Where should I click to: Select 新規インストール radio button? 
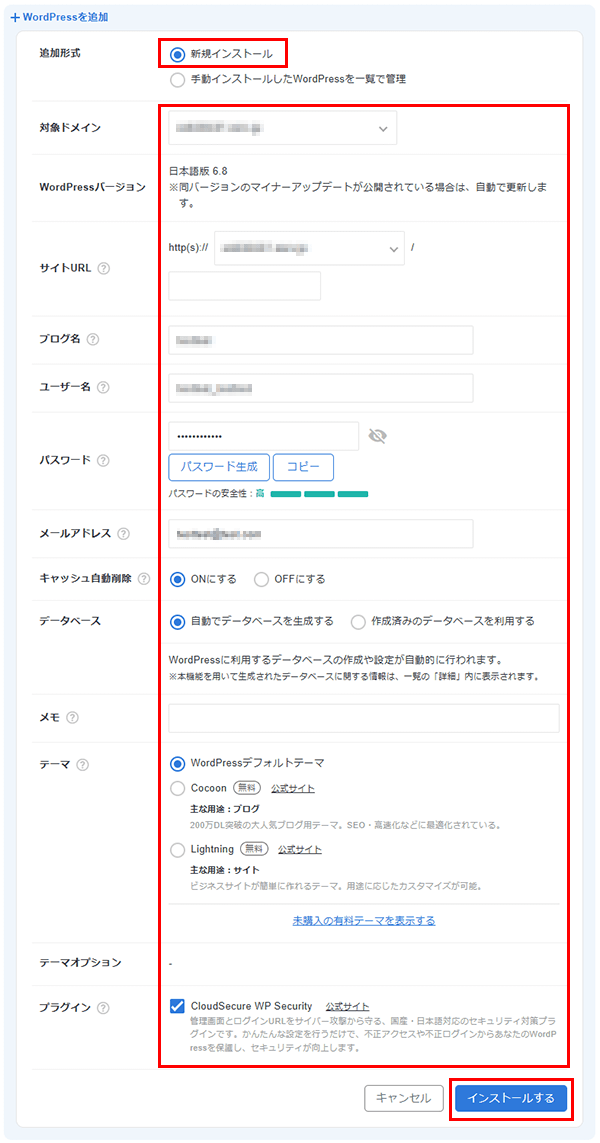(177, 54)
